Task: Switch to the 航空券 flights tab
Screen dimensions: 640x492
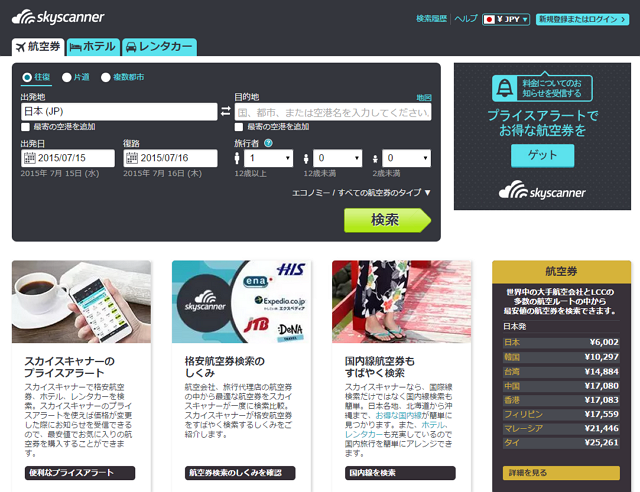Action: pos(38,47)
